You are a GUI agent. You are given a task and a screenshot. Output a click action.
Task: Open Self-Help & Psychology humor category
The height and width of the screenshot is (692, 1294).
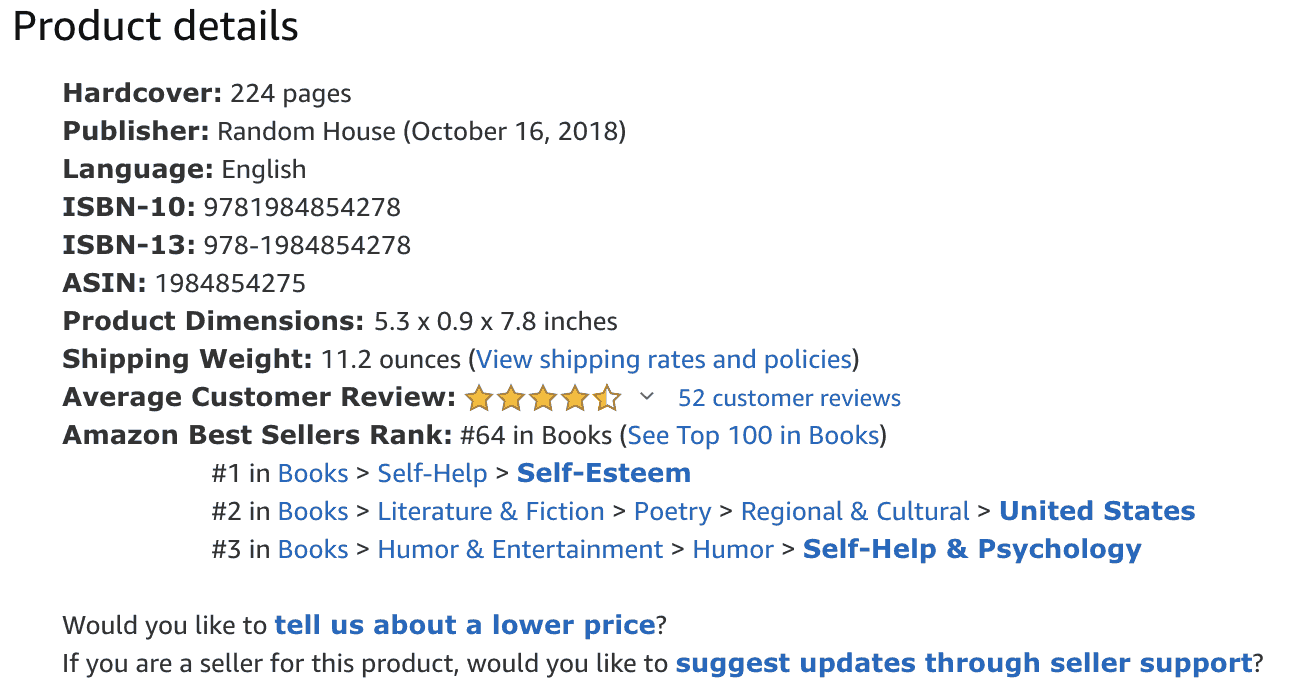pos(972,549)
